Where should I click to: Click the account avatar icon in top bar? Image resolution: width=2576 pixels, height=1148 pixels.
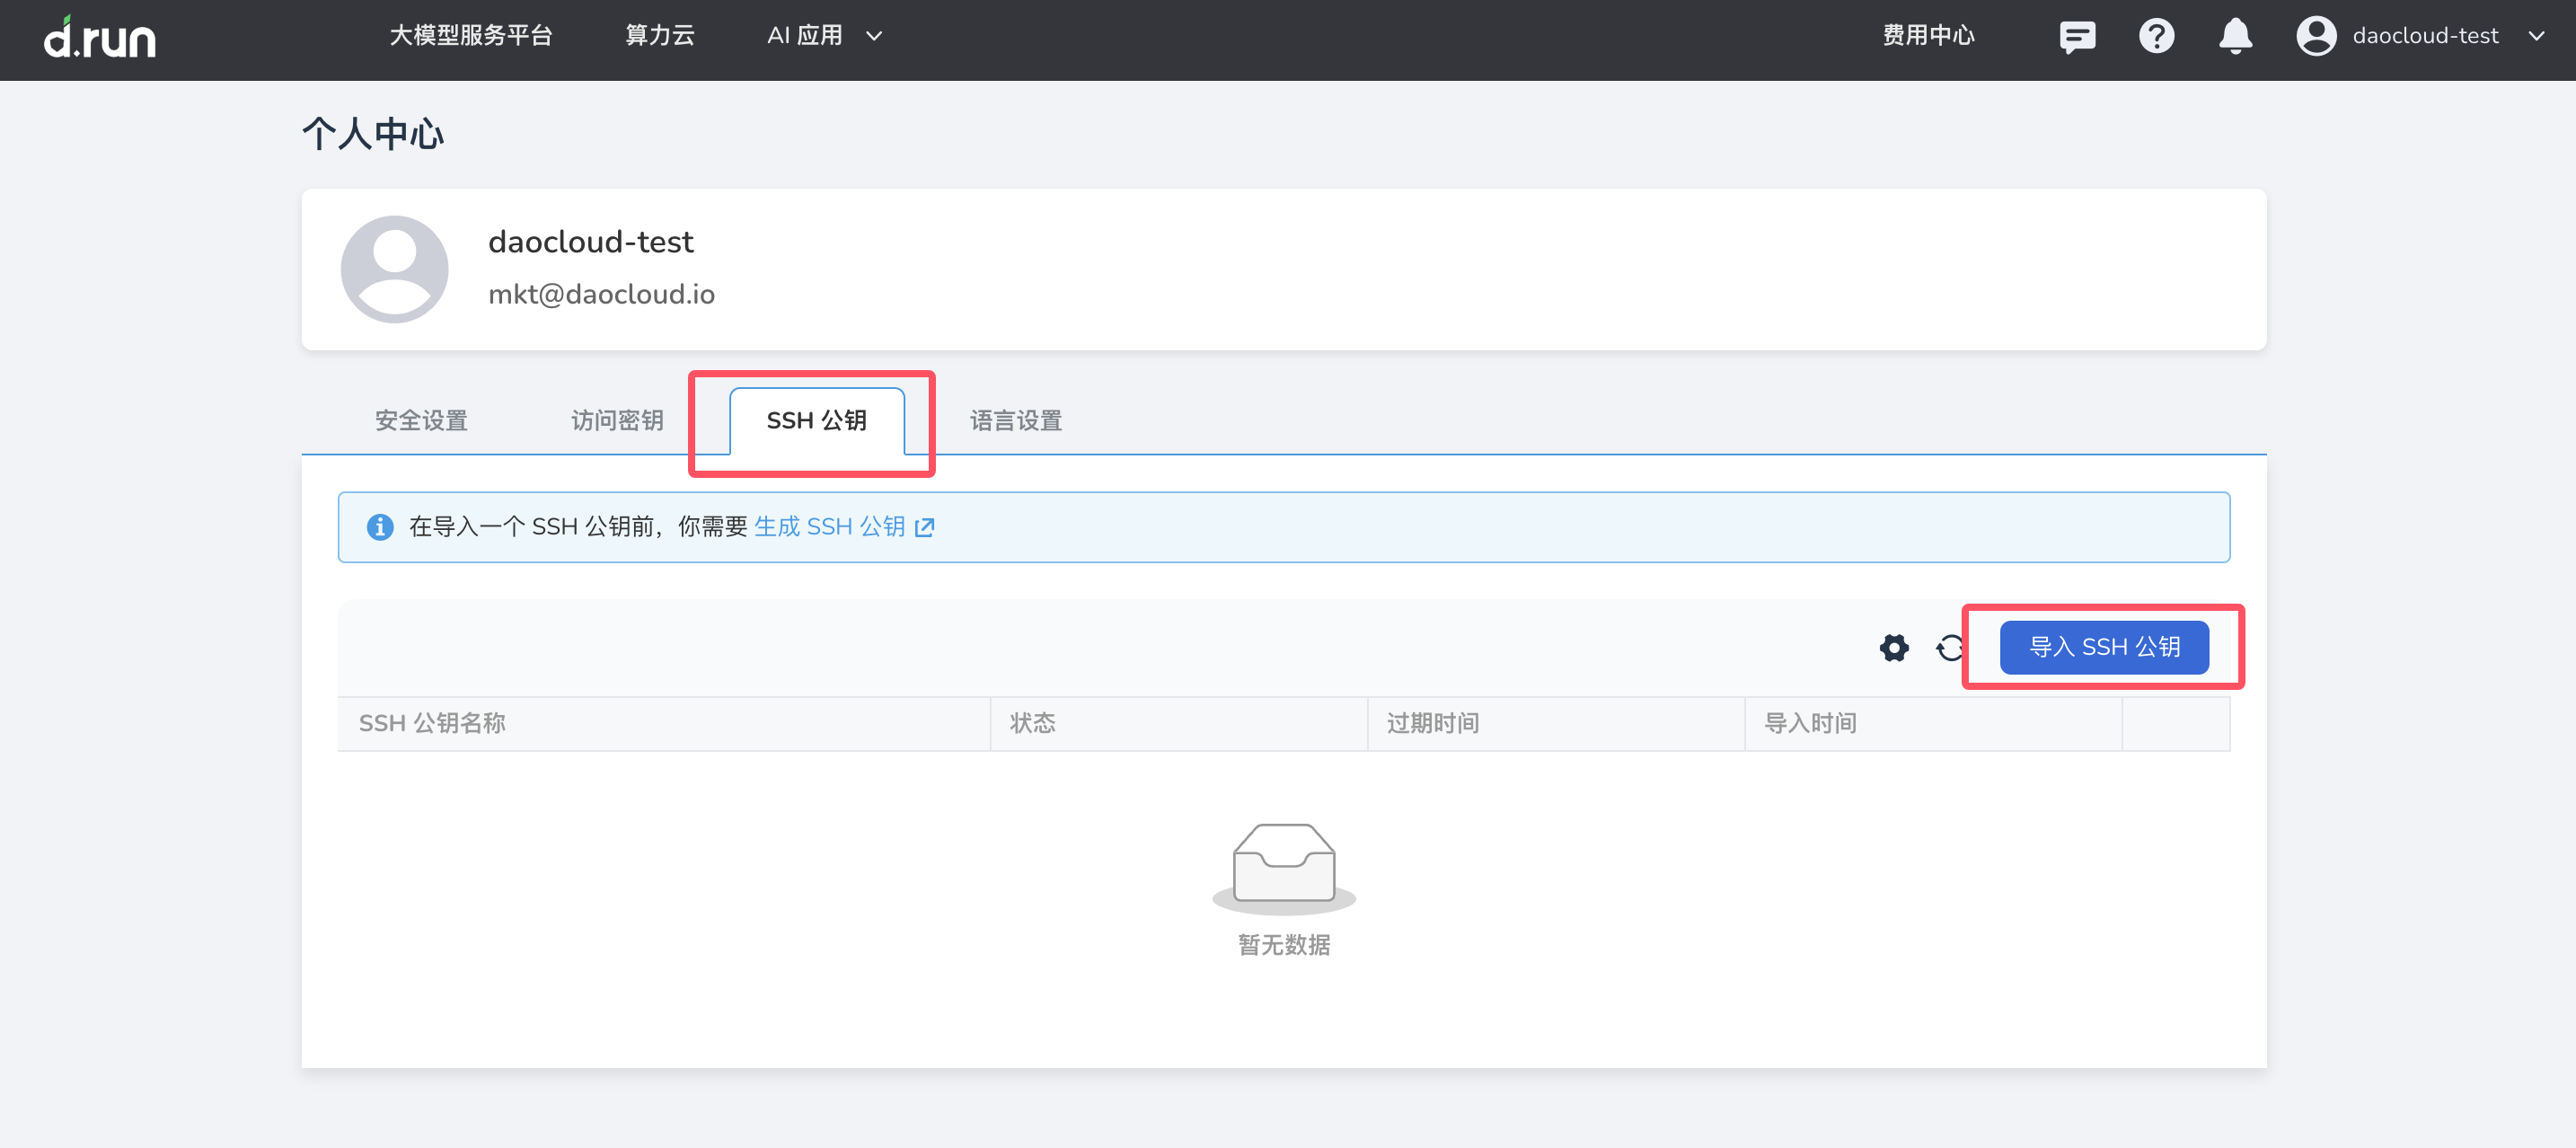(2316, 36)
